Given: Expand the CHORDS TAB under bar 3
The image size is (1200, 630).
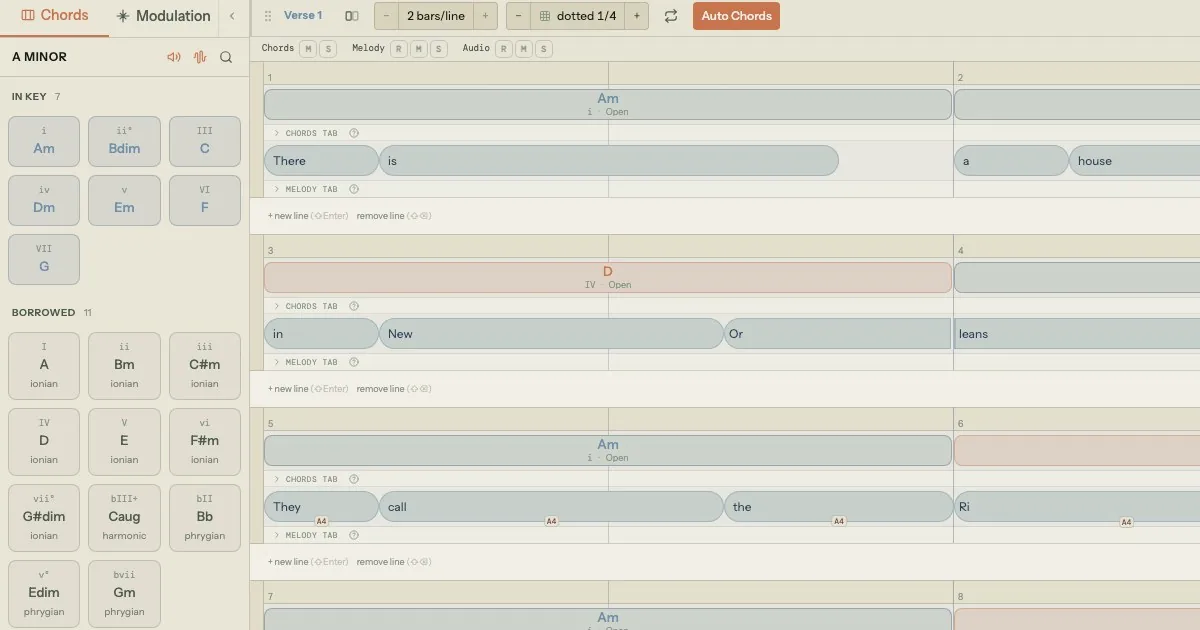Looking at the screenshot, I should (306, 306).
